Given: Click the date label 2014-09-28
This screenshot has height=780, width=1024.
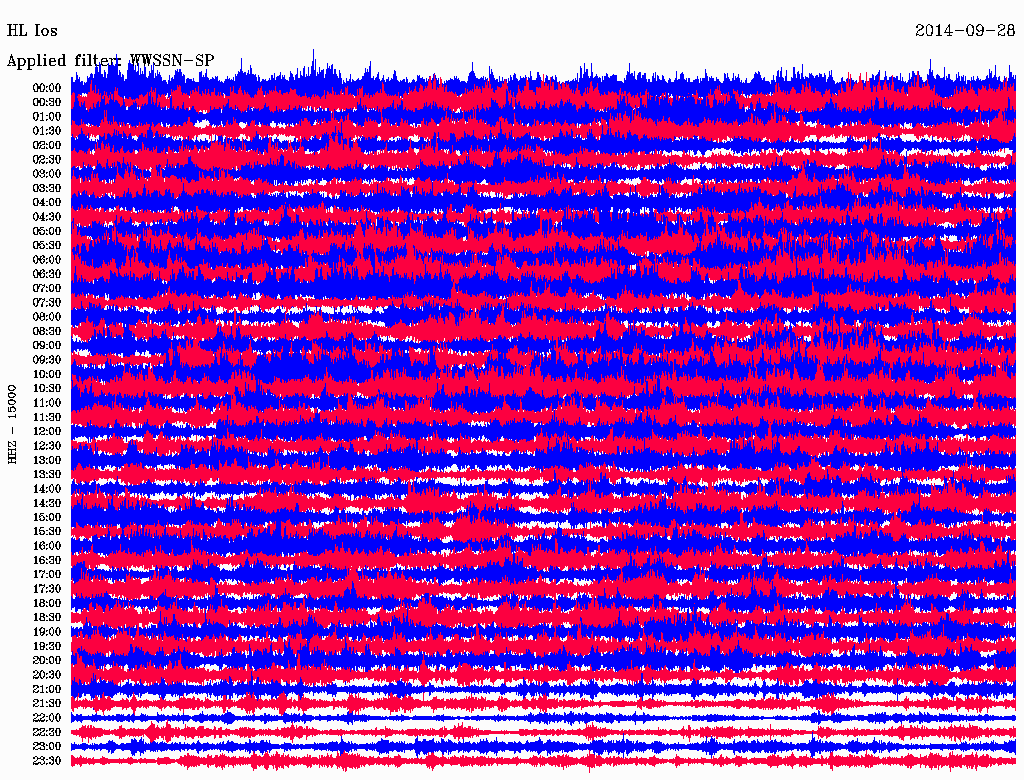Looking at the screenshot, I should tap(965, 30).
